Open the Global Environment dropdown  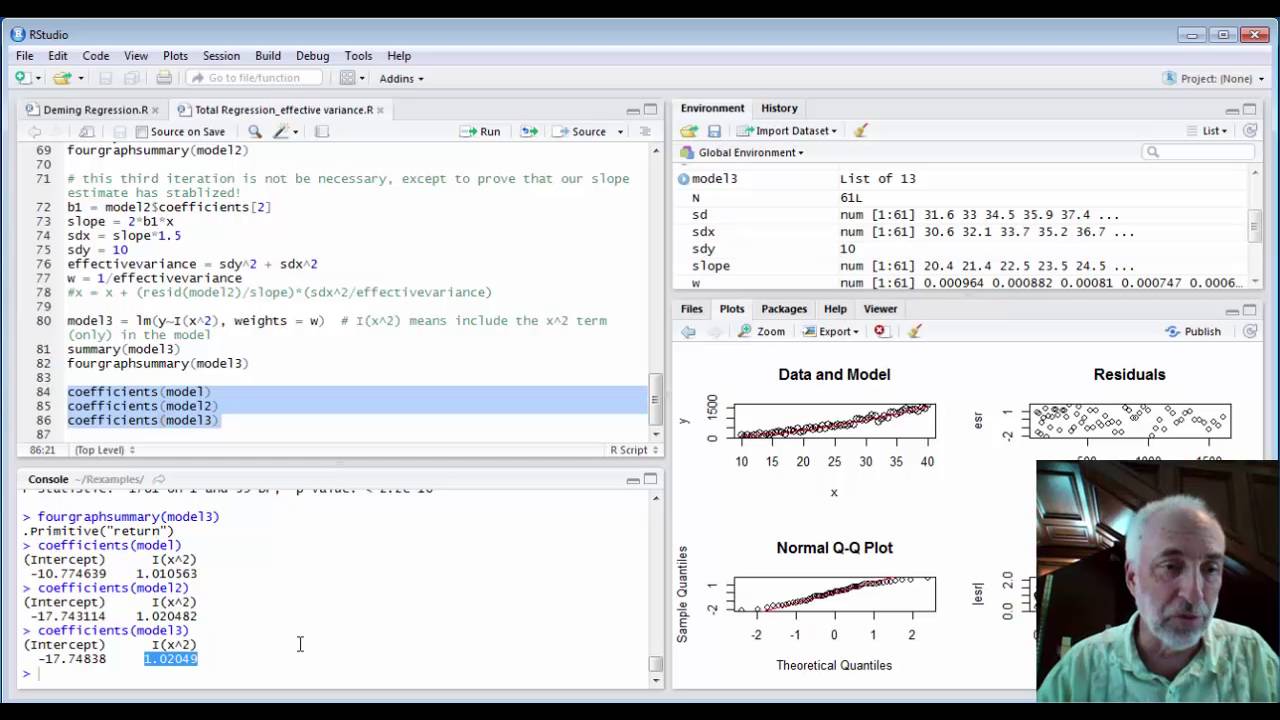coord(742,152)
